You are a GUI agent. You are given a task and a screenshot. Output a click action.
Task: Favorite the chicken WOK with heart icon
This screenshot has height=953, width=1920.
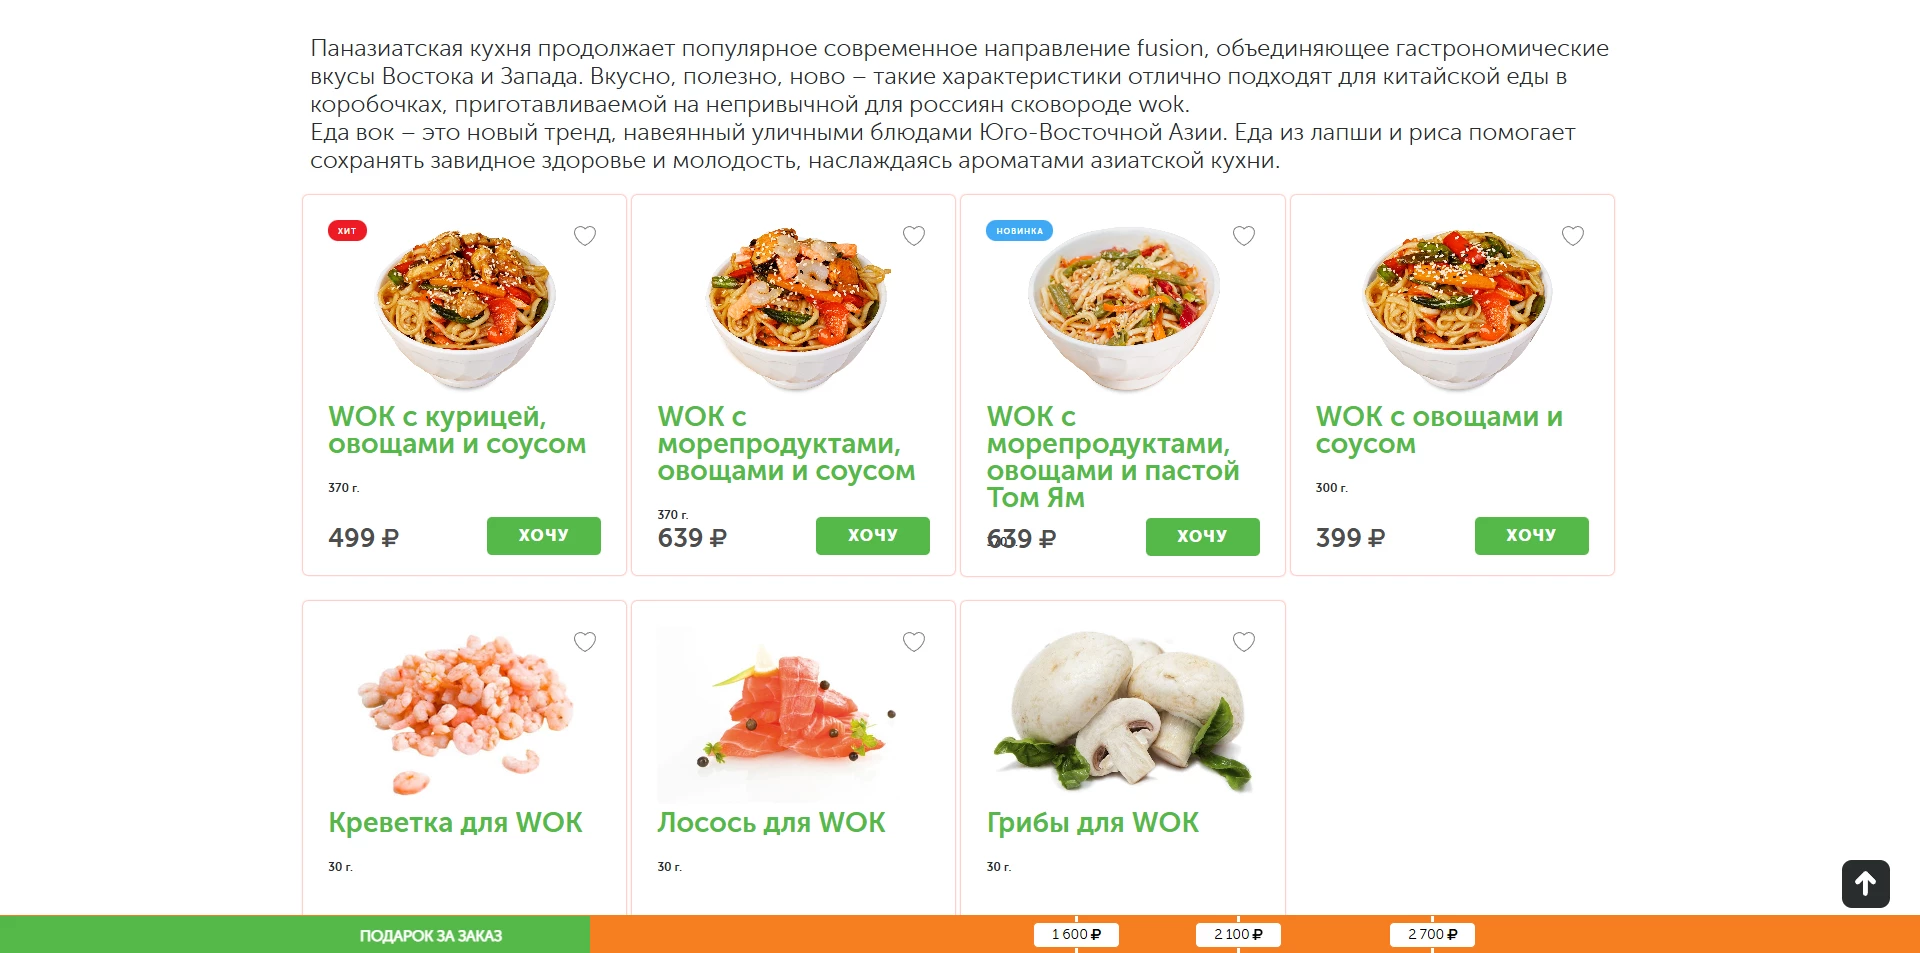point(585,236)
